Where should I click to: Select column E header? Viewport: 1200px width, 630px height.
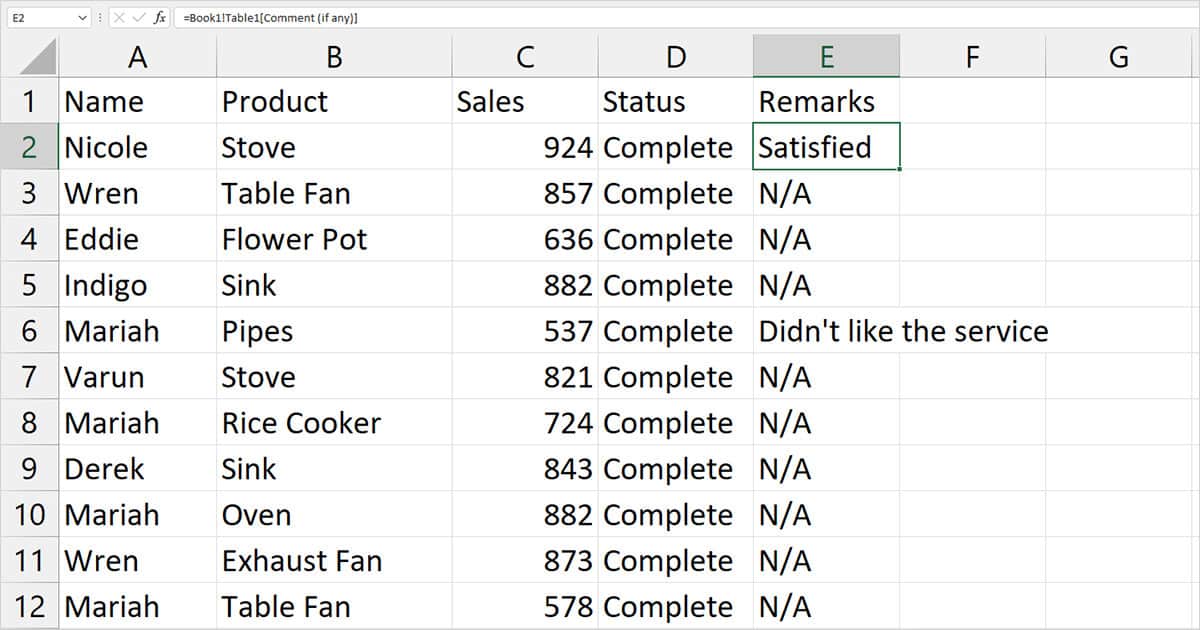point(826,57)
